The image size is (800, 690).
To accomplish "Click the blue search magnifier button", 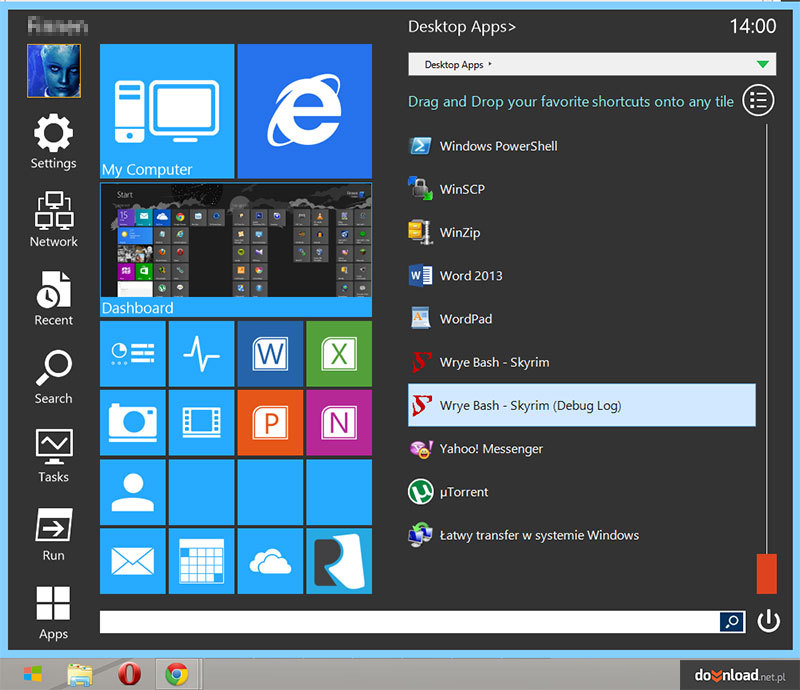I will click(x=732, y=622).
